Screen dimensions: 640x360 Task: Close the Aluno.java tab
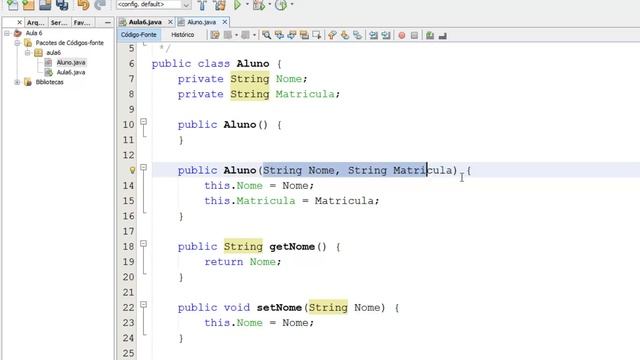point(224,22)
